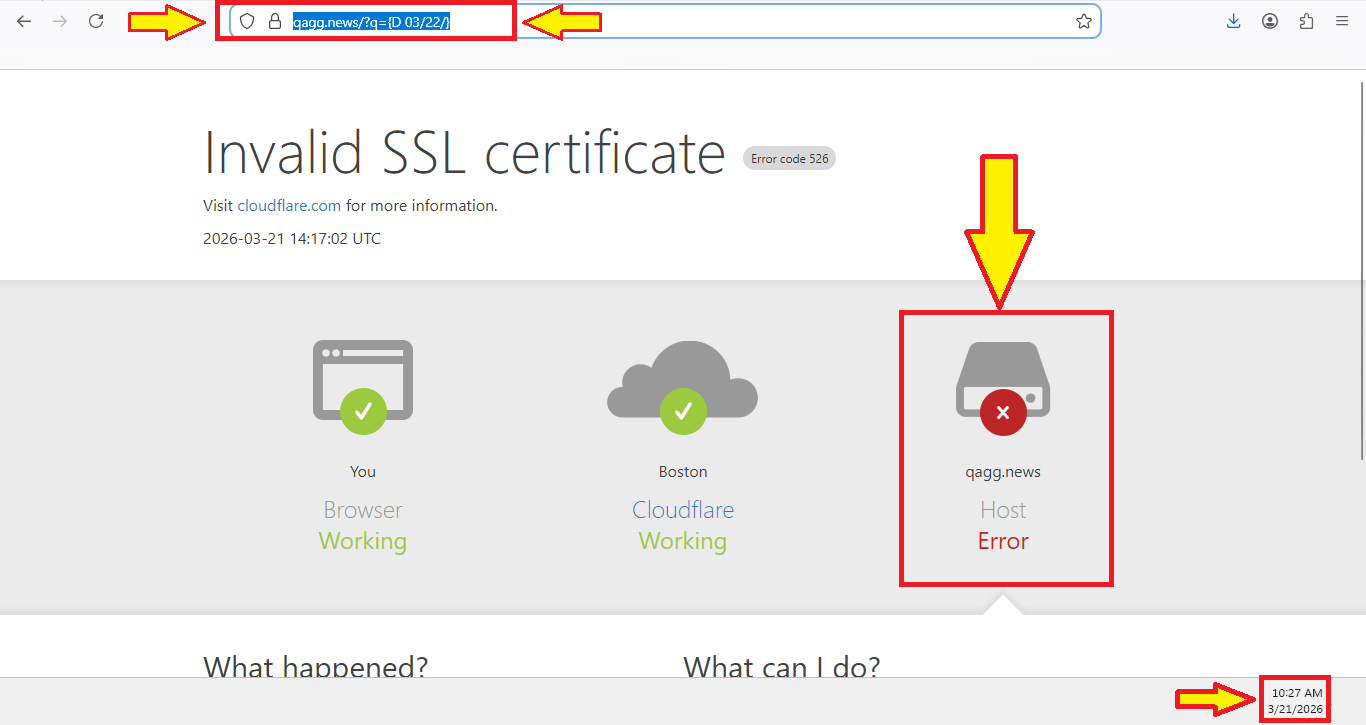Open the account profile icon

point(1270,21)
